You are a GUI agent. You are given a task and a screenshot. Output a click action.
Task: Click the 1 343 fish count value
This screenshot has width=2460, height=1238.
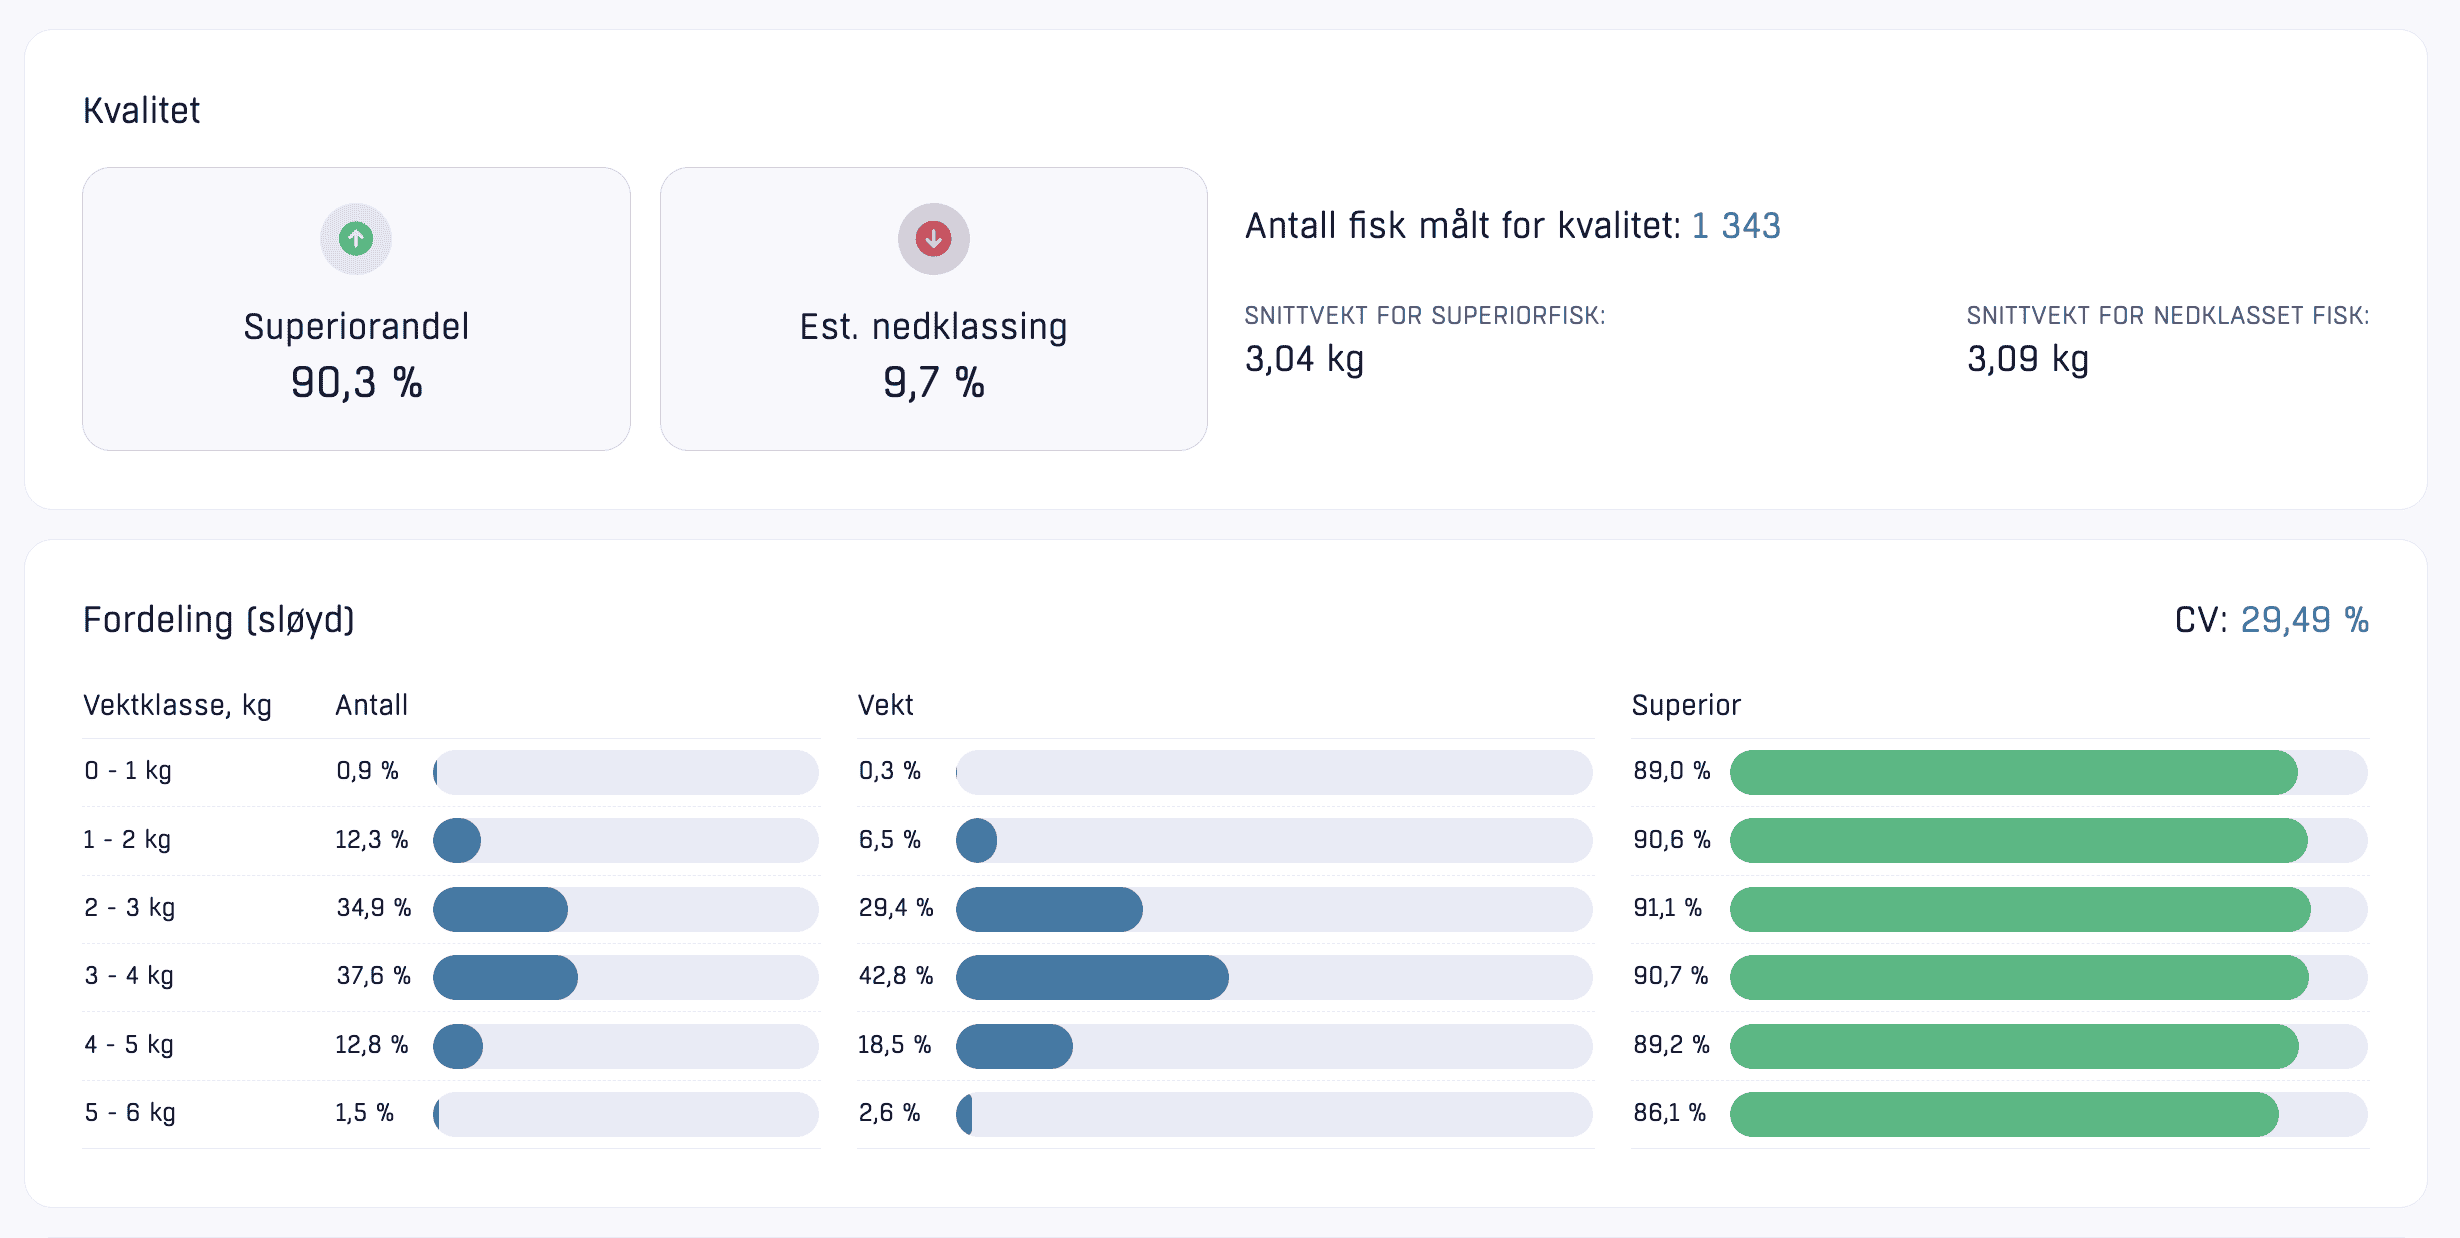click(x=1735, y=226)
